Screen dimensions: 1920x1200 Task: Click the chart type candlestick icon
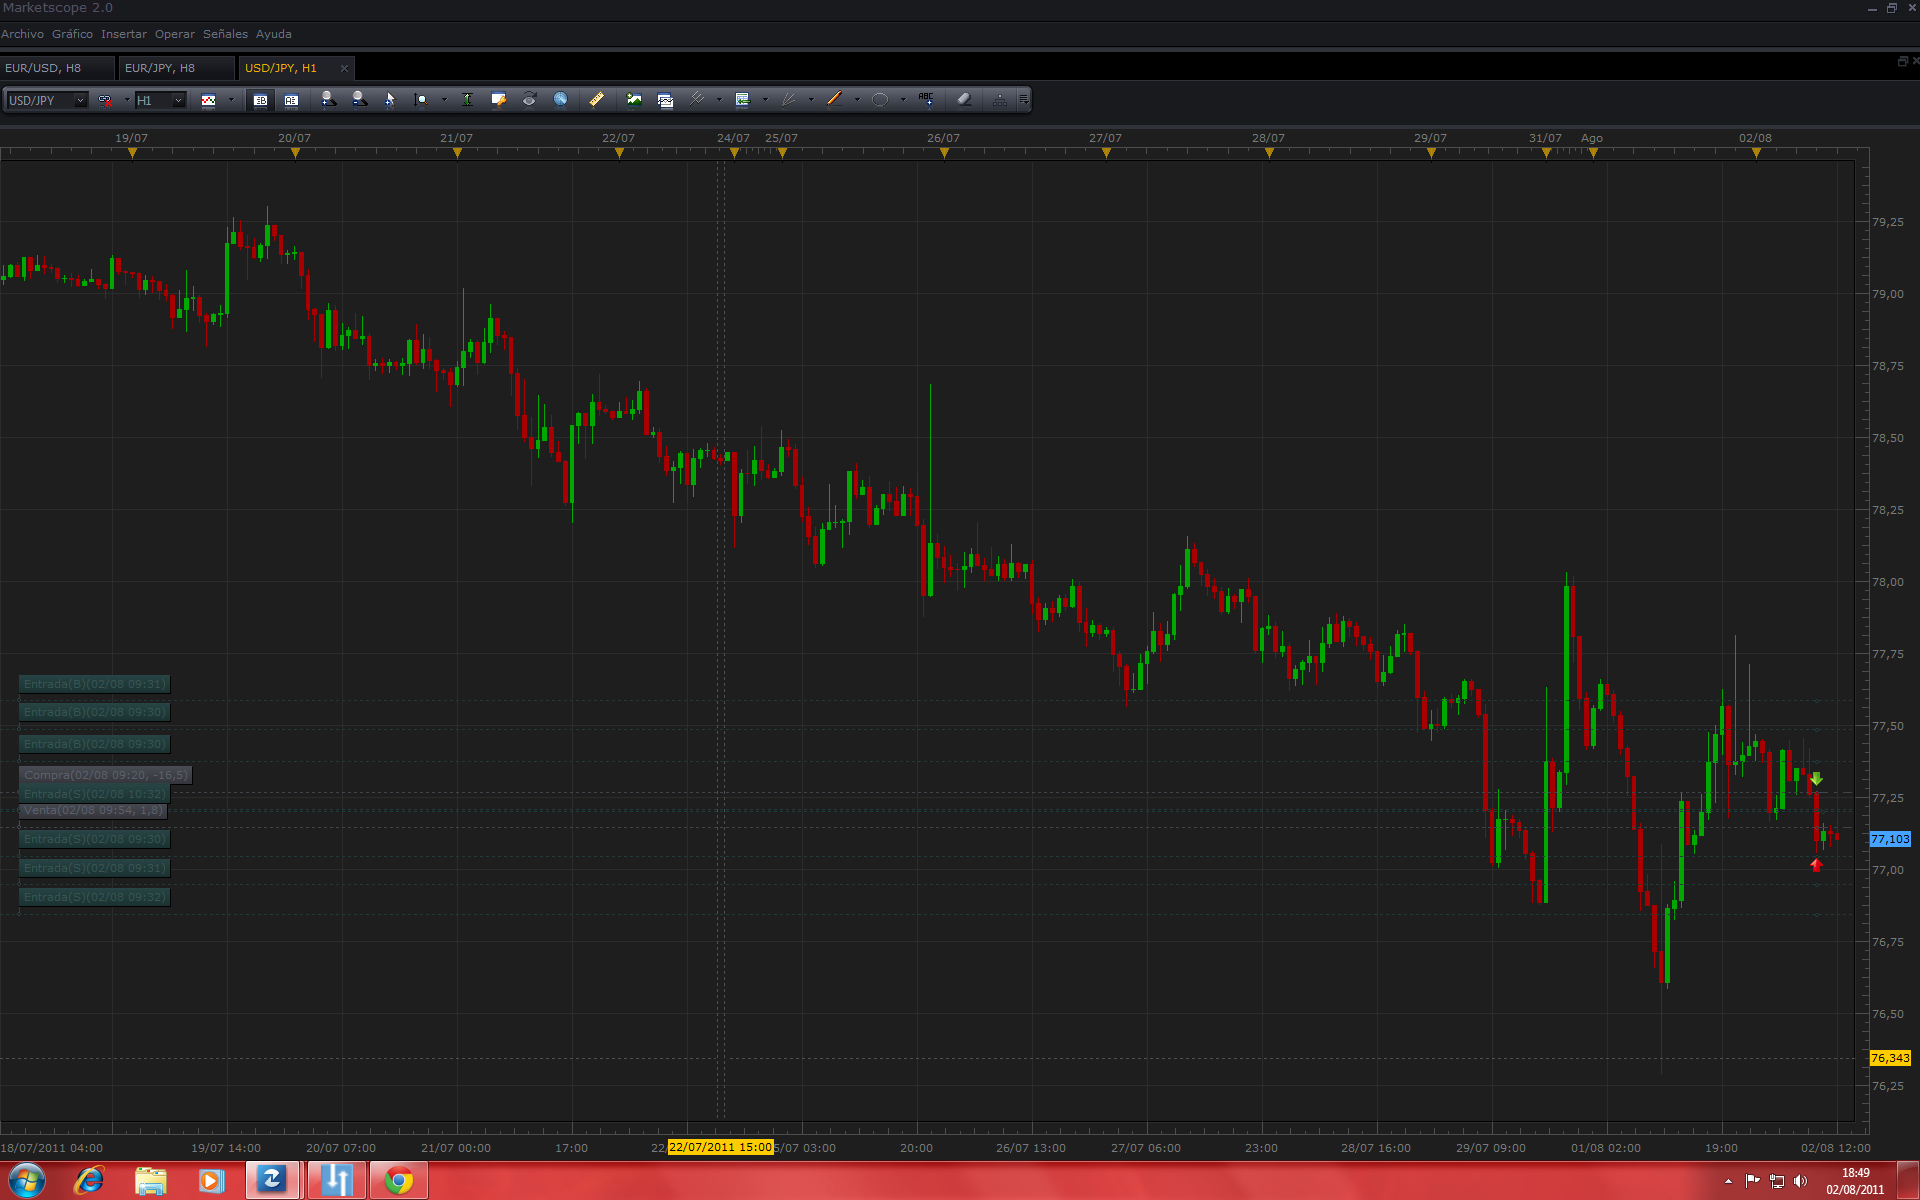tap(209, 100)
